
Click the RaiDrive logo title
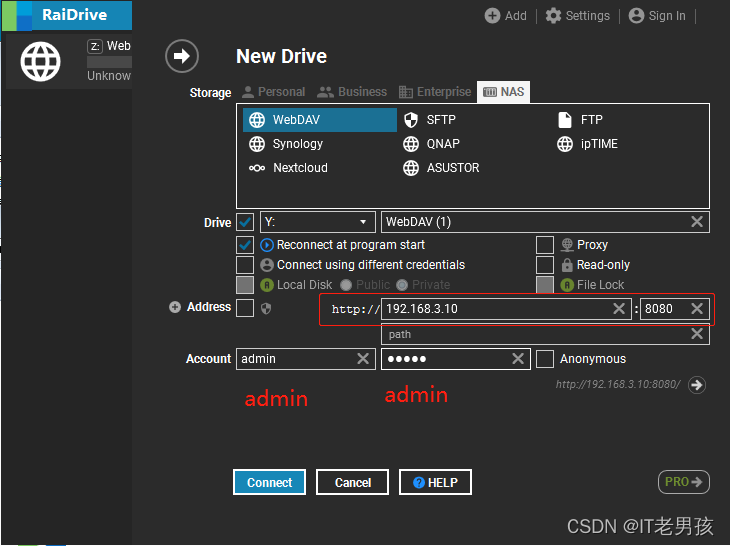[x=74, y=15]
